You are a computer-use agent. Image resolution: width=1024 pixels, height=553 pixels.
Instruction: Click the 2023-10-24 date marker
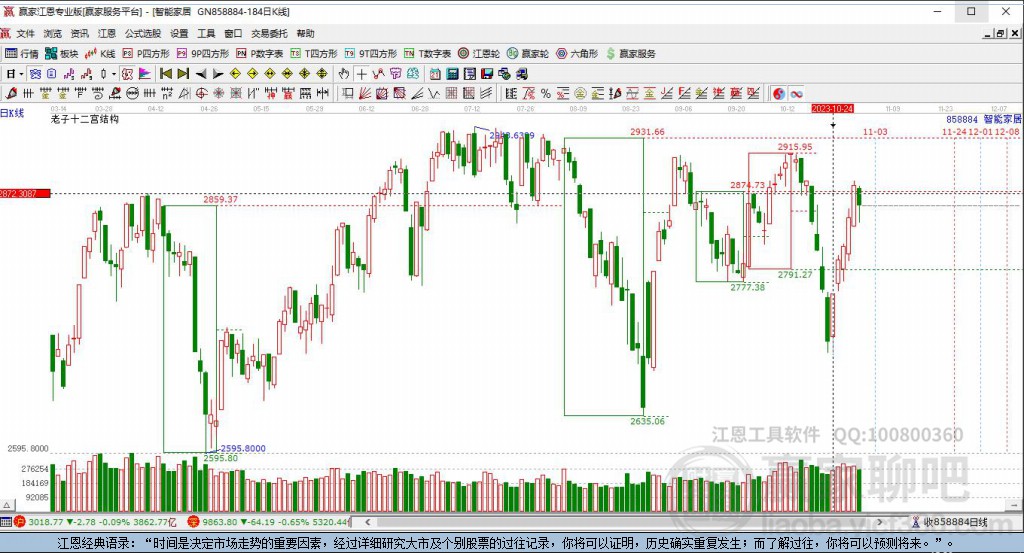pos(833,108)
